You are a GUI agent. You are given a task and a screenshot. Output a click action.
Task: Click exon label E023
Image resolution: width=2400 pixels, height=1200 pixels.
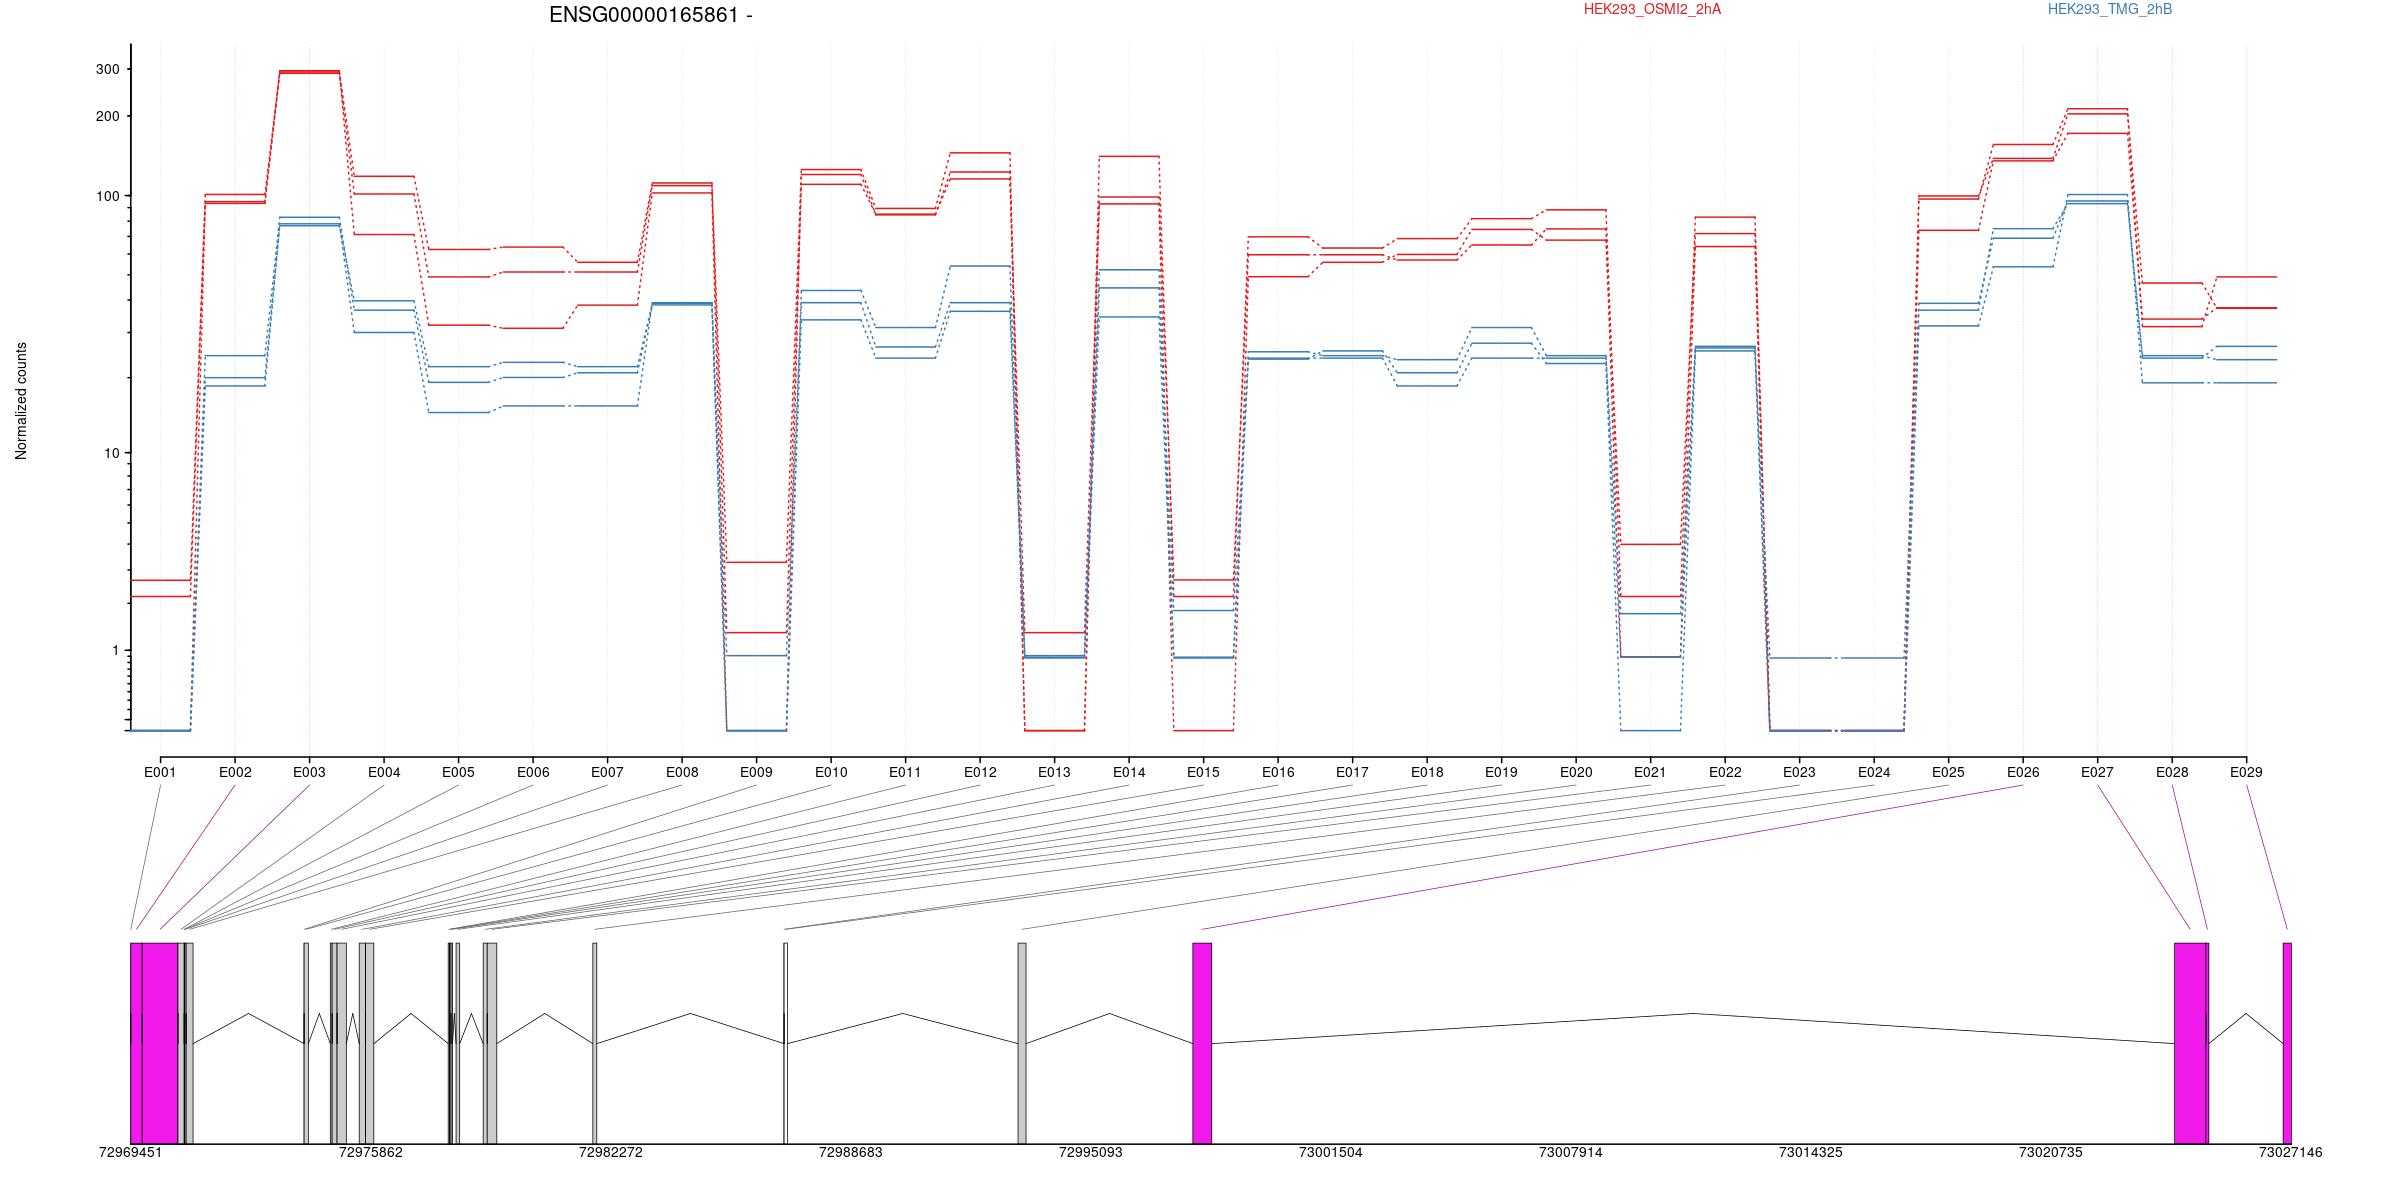(1799, 772)
